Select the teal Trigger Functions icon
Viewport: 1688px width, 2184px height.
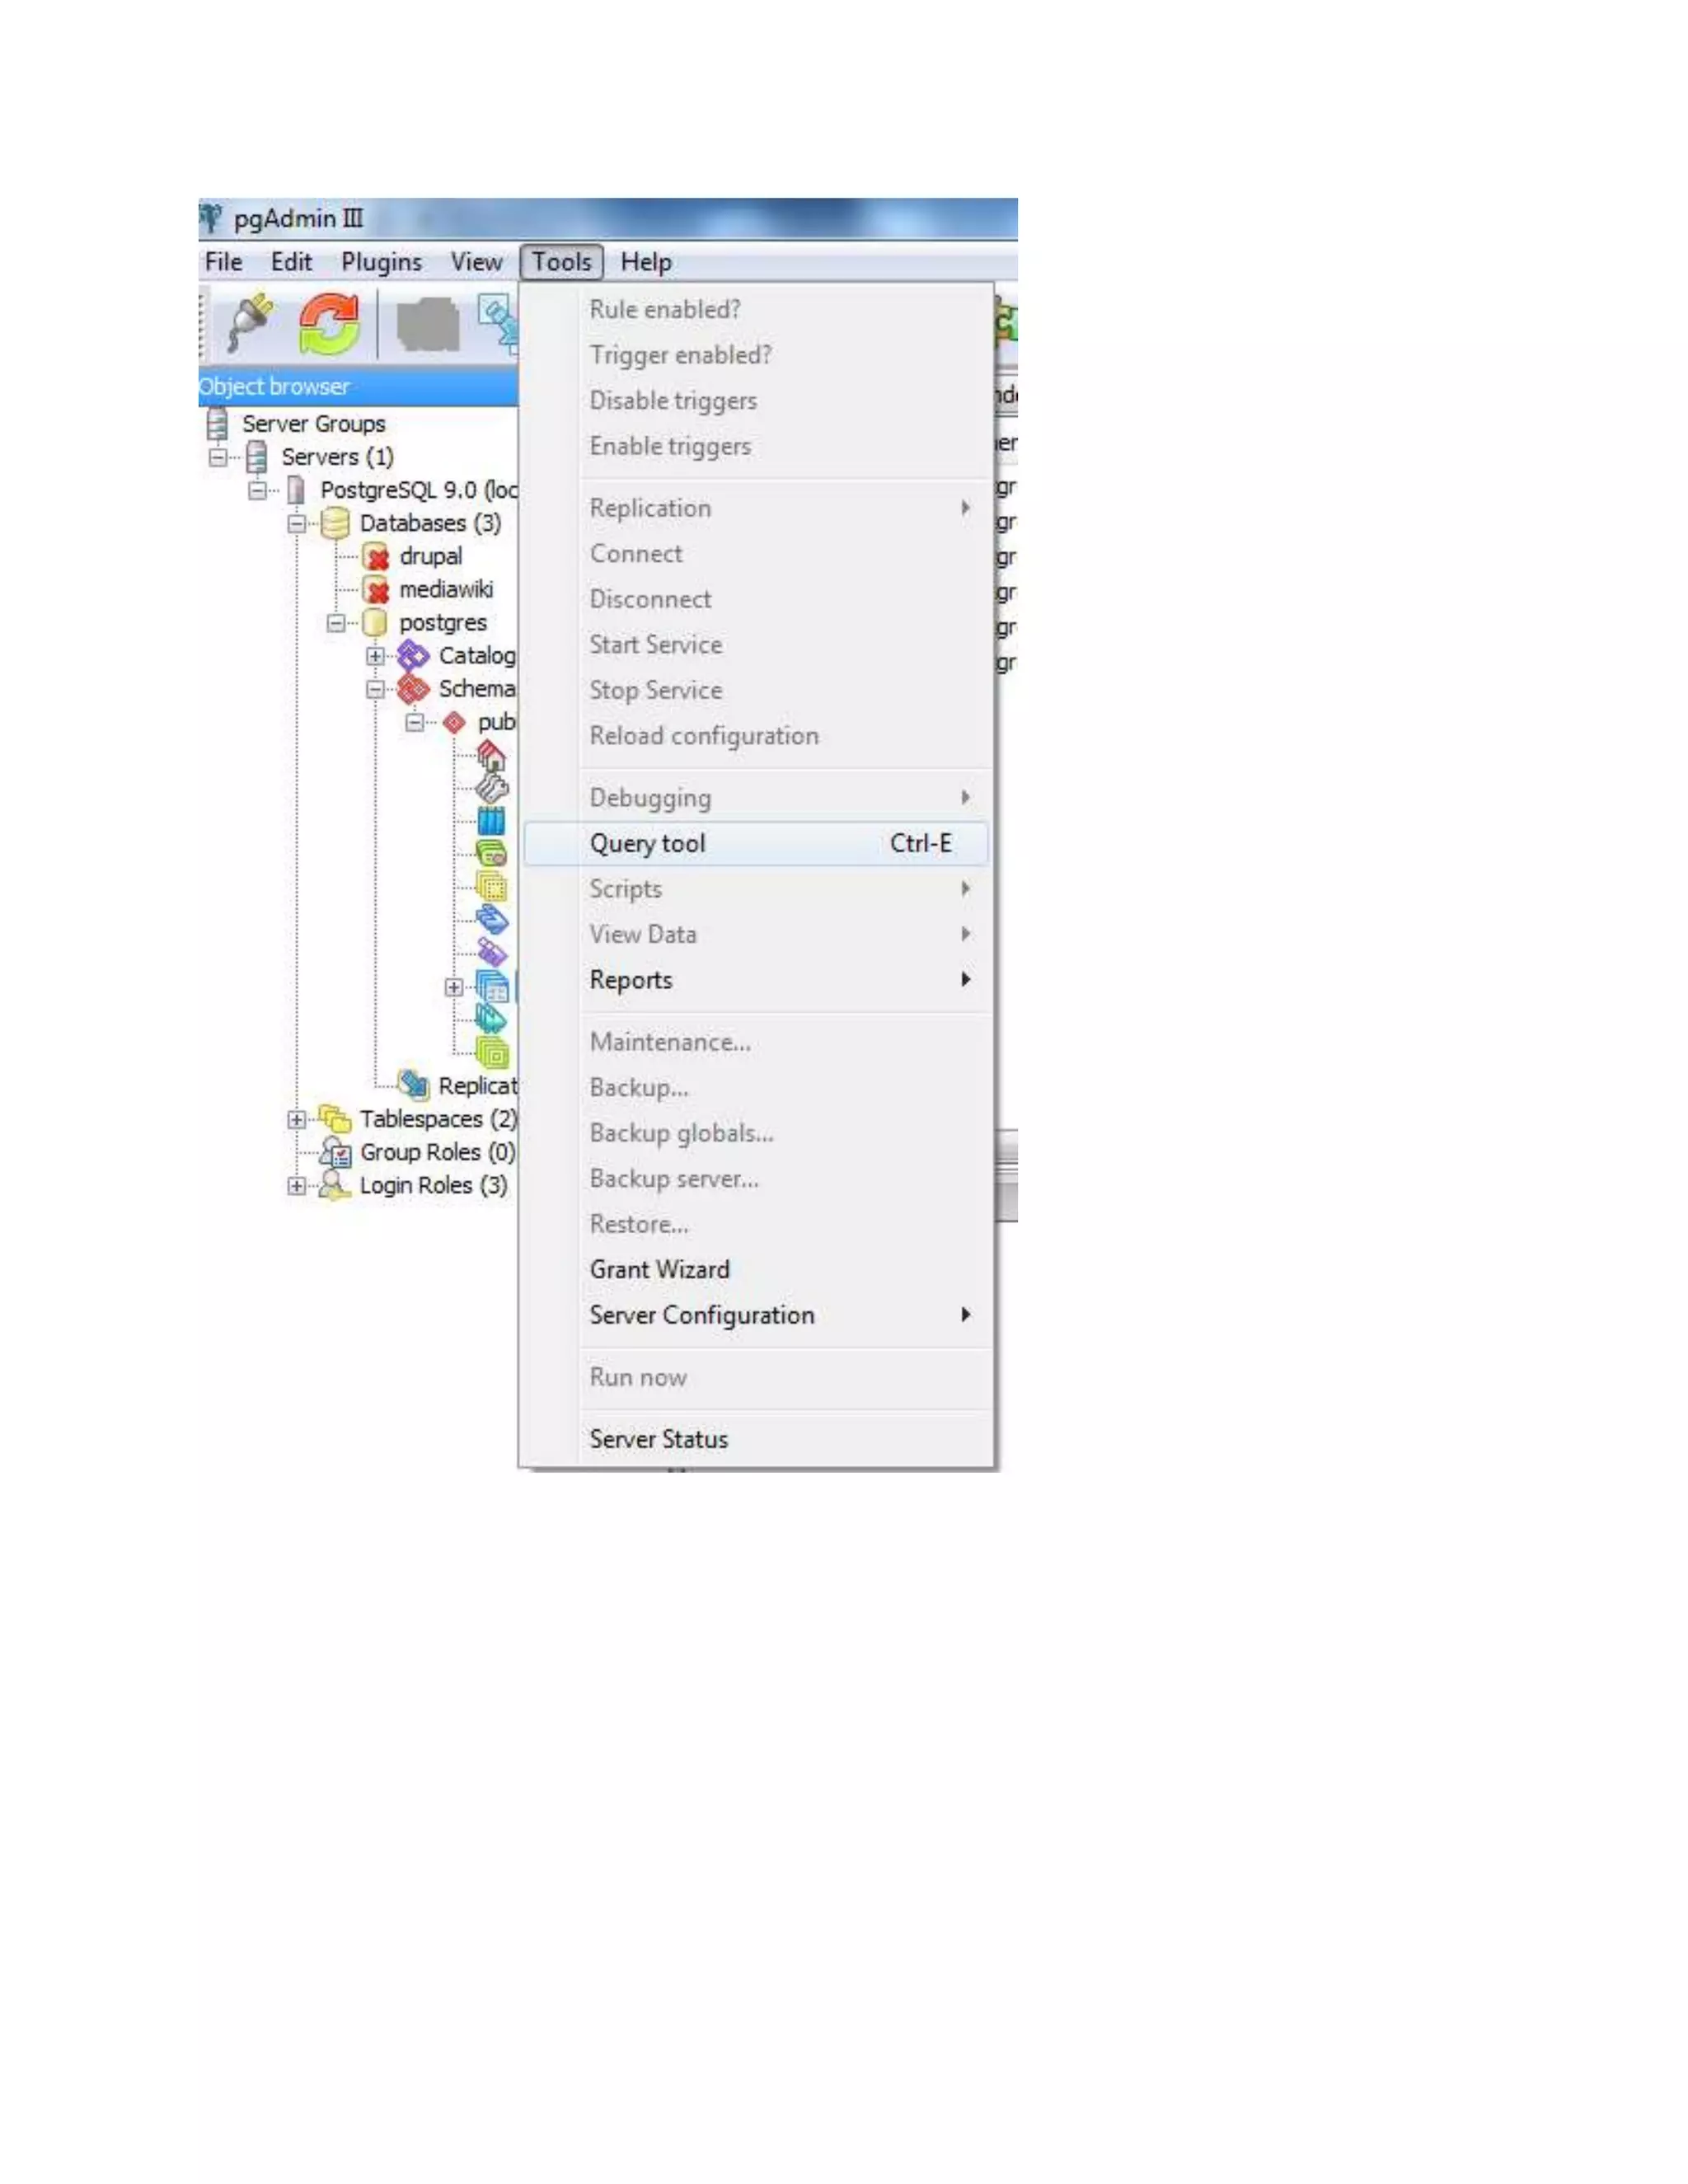[491, 1019]
